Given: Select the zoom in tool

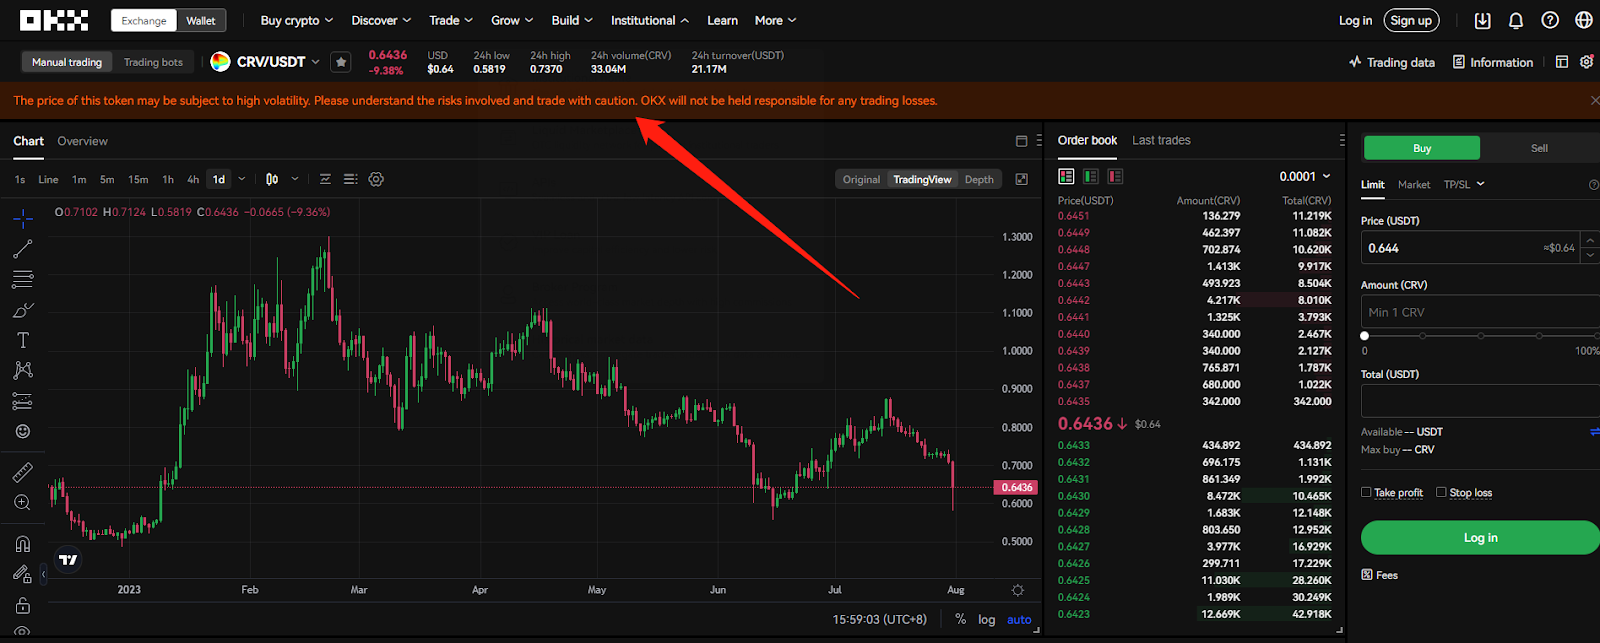Looking at the screenshot, I should pyautogui.click(x=23, y=503).
